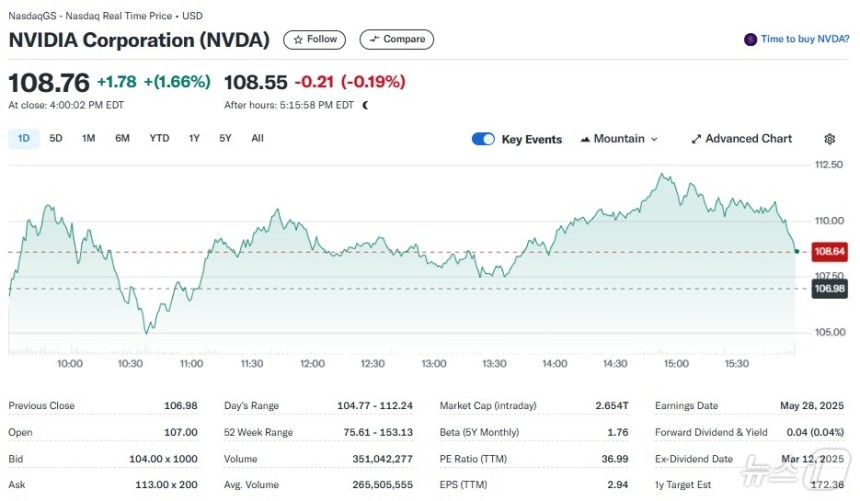
Task: Select the 1D time range tab
Action: tap(24, 138)
